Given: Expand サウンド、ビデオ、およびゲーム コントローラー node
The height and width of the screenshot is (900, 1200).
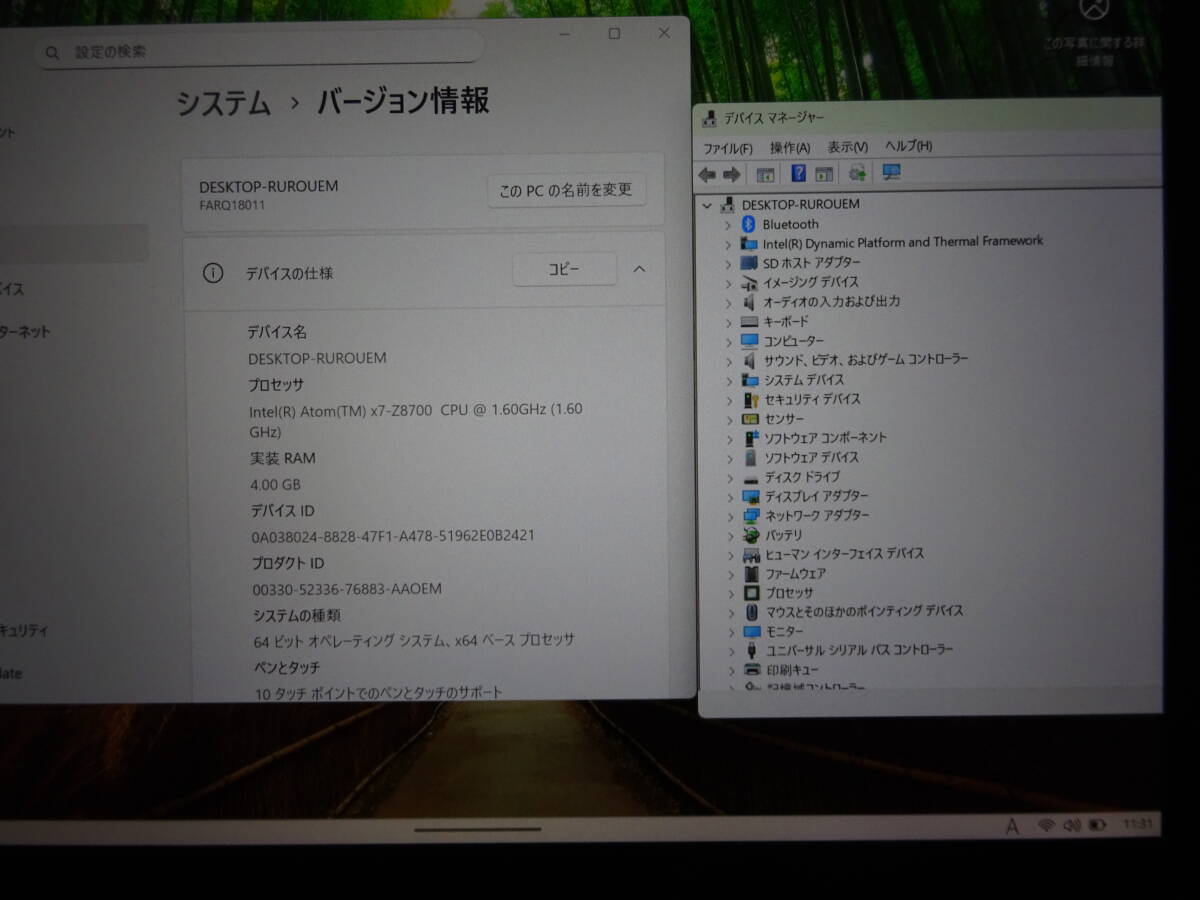Looking at the screenshot, I should [x=729, y=360].
